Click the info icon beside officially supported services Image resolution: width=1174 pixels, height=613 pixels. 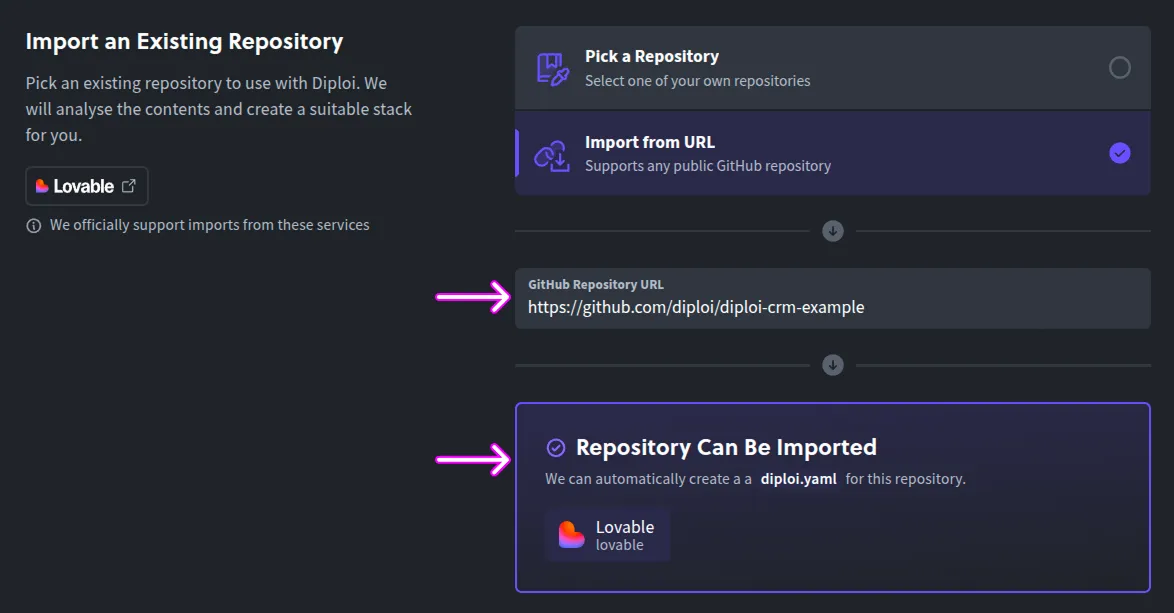tap(34, 226)
